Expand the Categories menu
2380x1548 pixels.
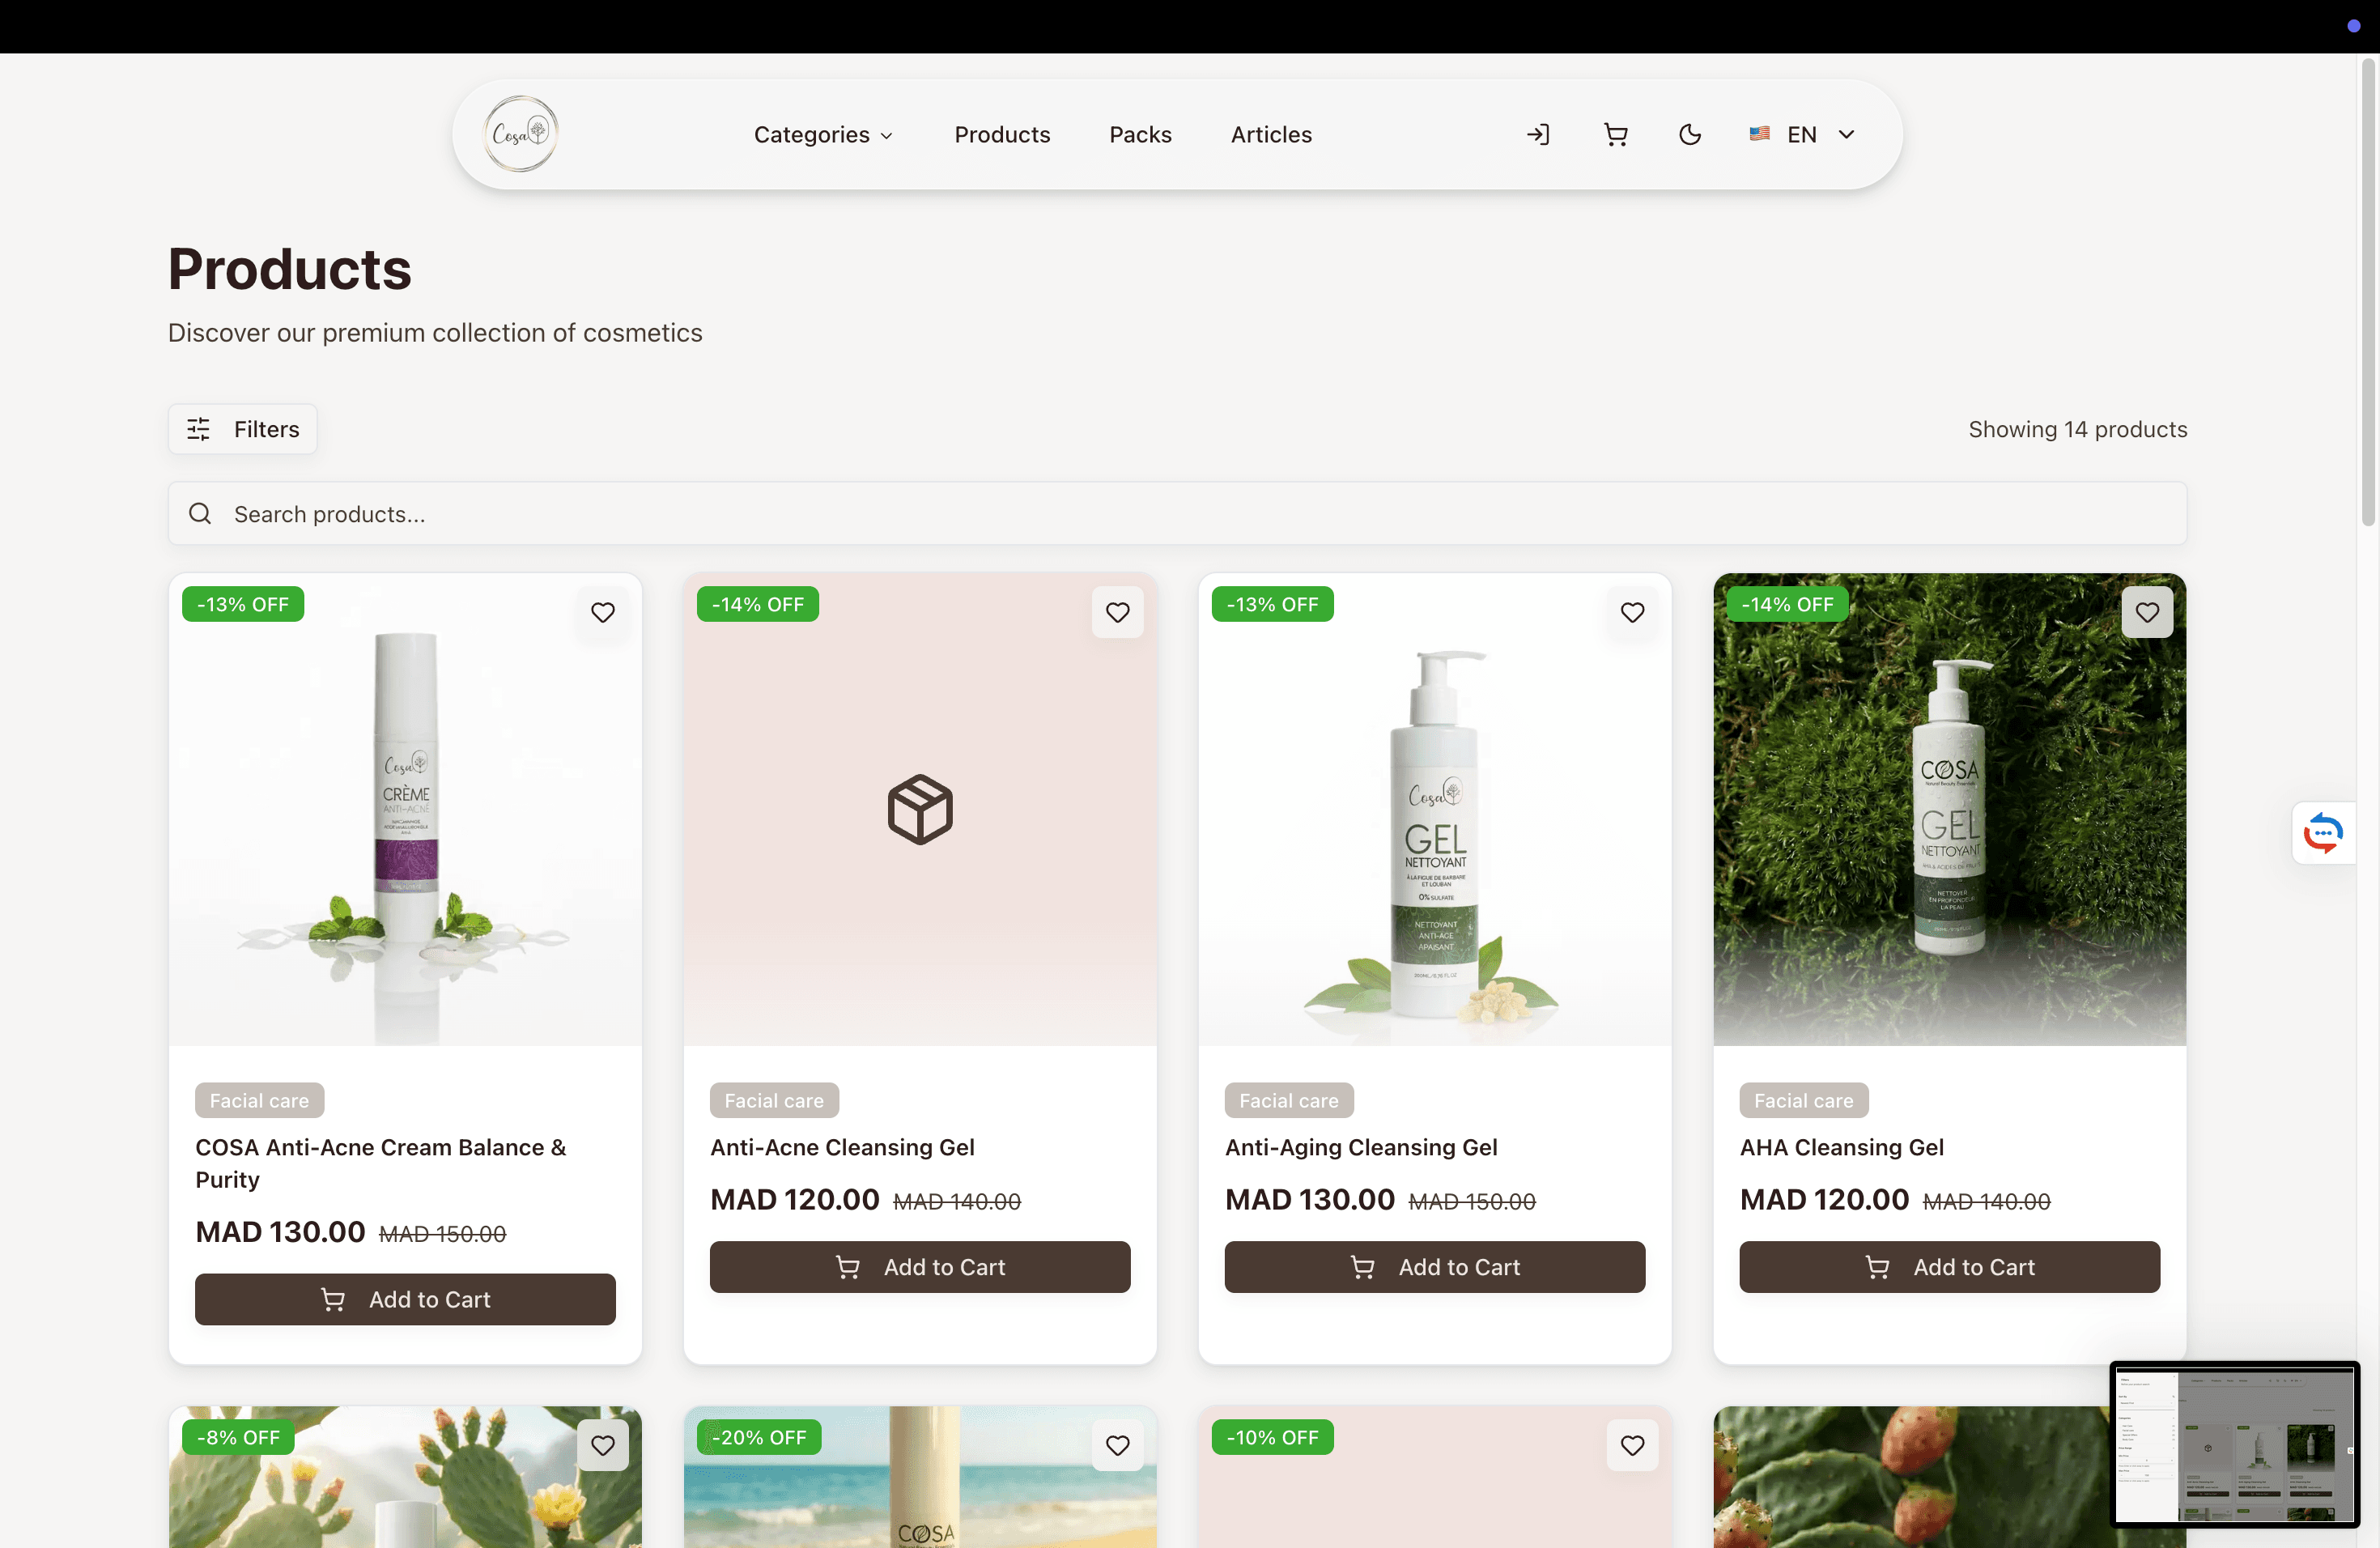(x=823, y=134)
